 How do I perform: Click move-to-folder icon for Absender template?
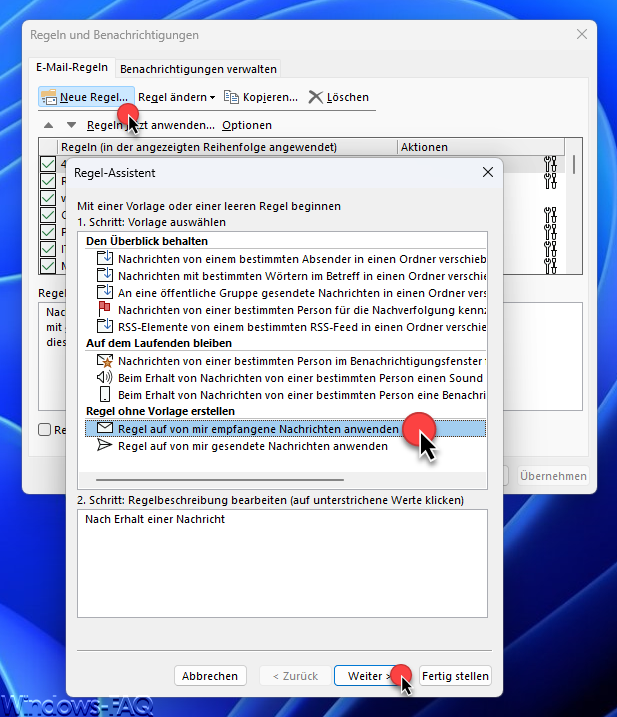(105, 258)
